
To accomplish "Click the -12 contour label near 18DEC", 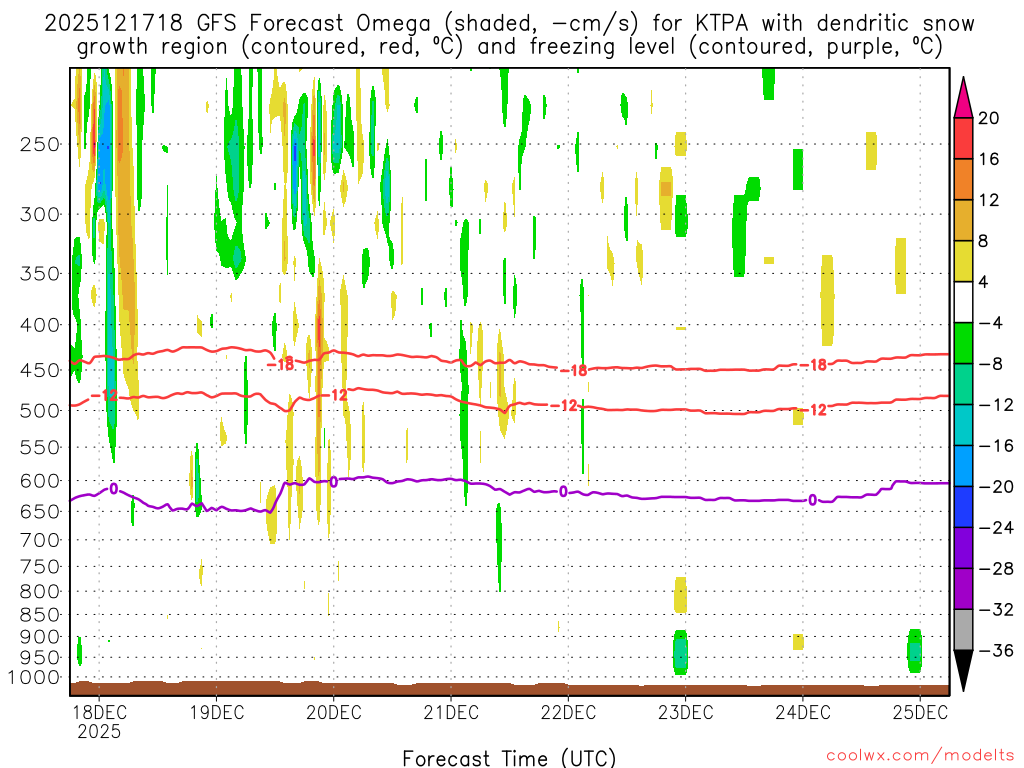I will point(104,396).
